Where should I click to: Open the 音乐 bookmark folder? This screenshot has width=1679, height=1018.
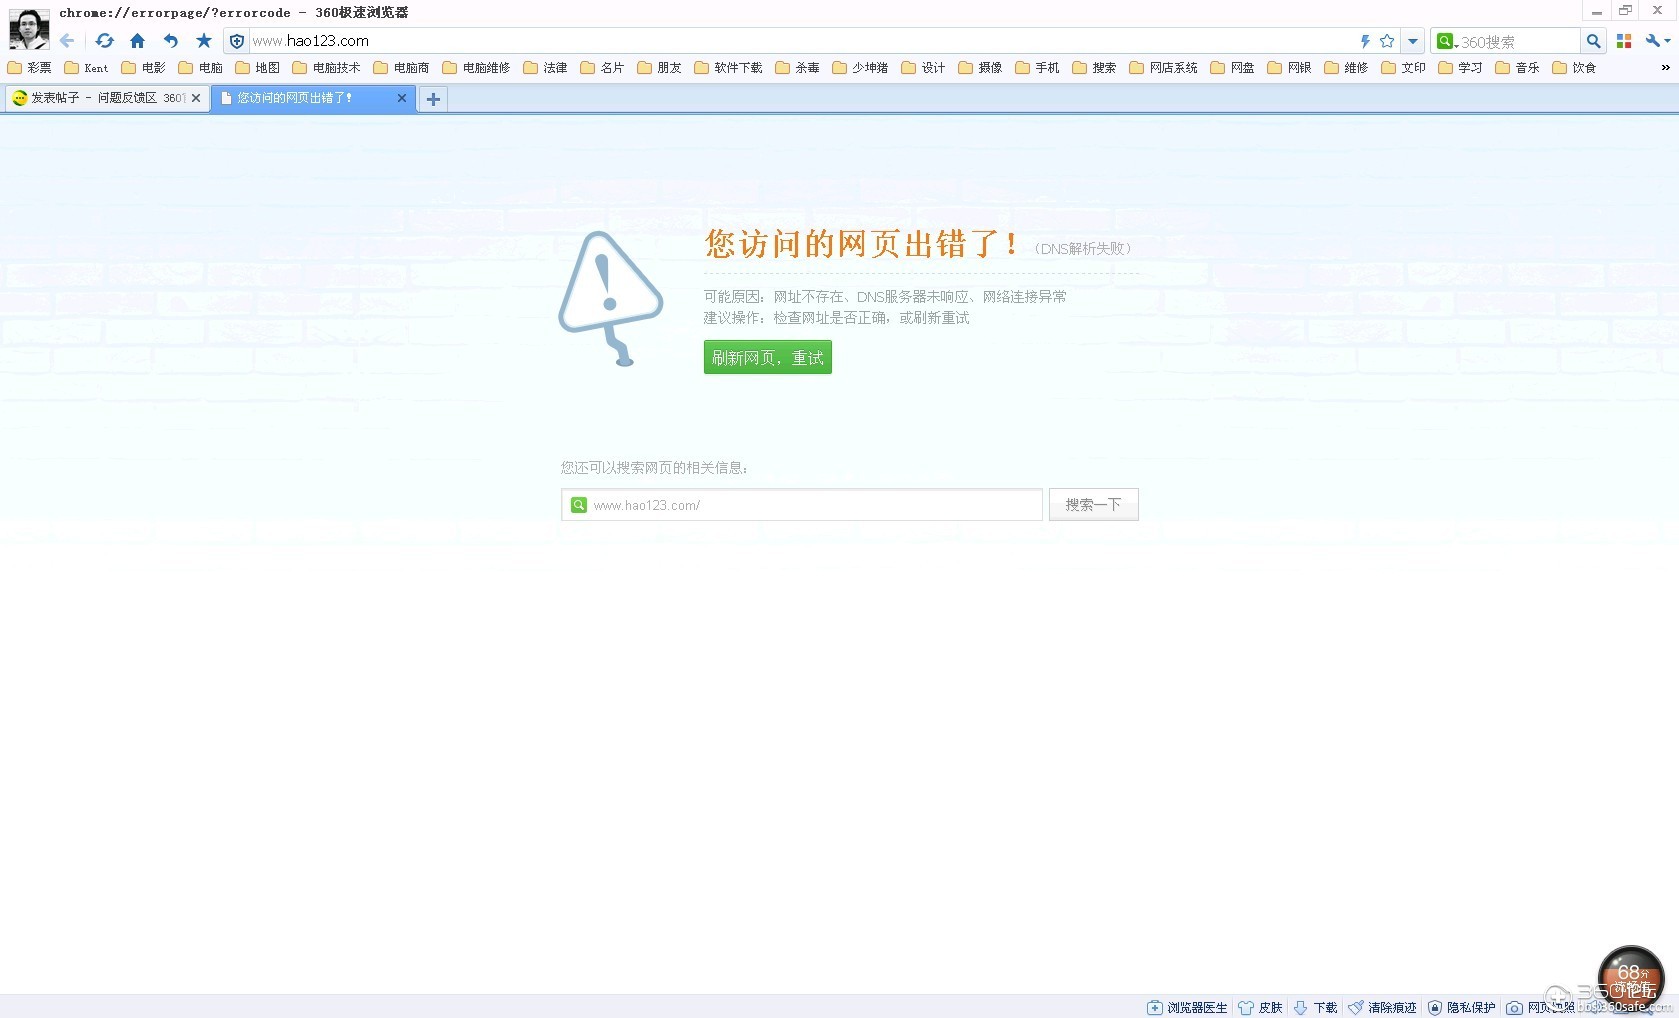click(x=1517, y=68)
